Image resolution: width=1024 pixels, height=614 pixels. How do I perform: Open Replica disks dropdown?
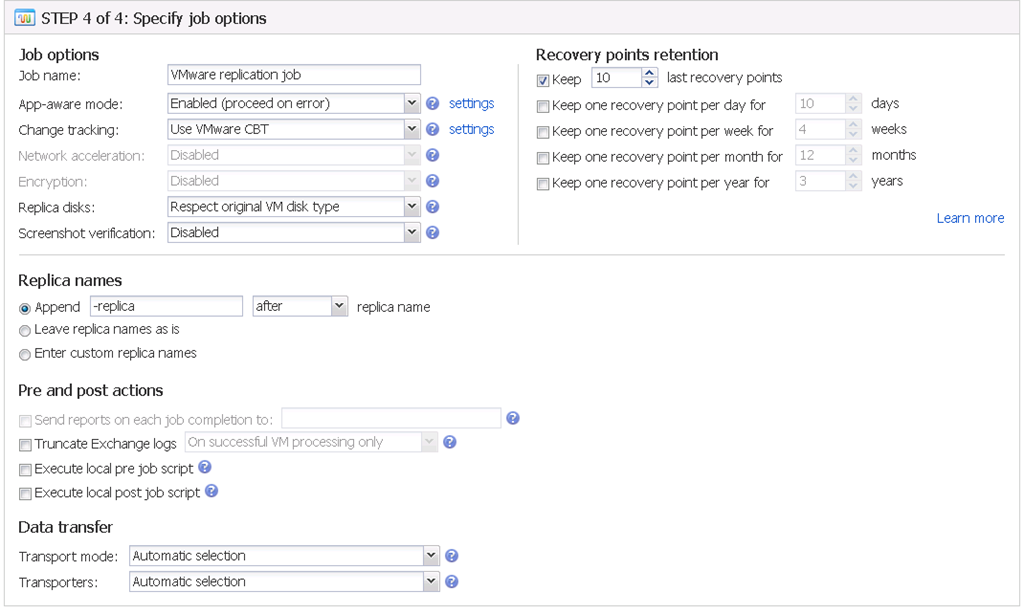pos(411,206)
